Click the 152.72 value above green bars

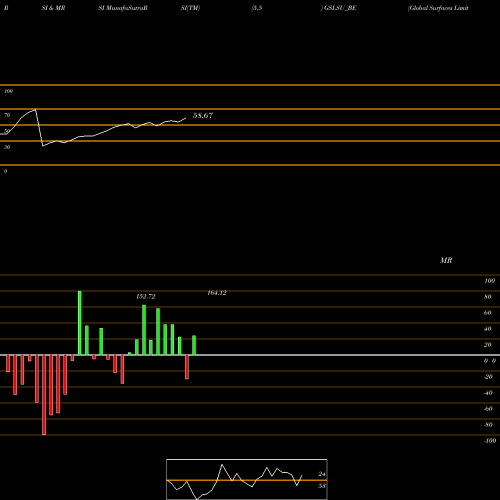coord(146,296)
